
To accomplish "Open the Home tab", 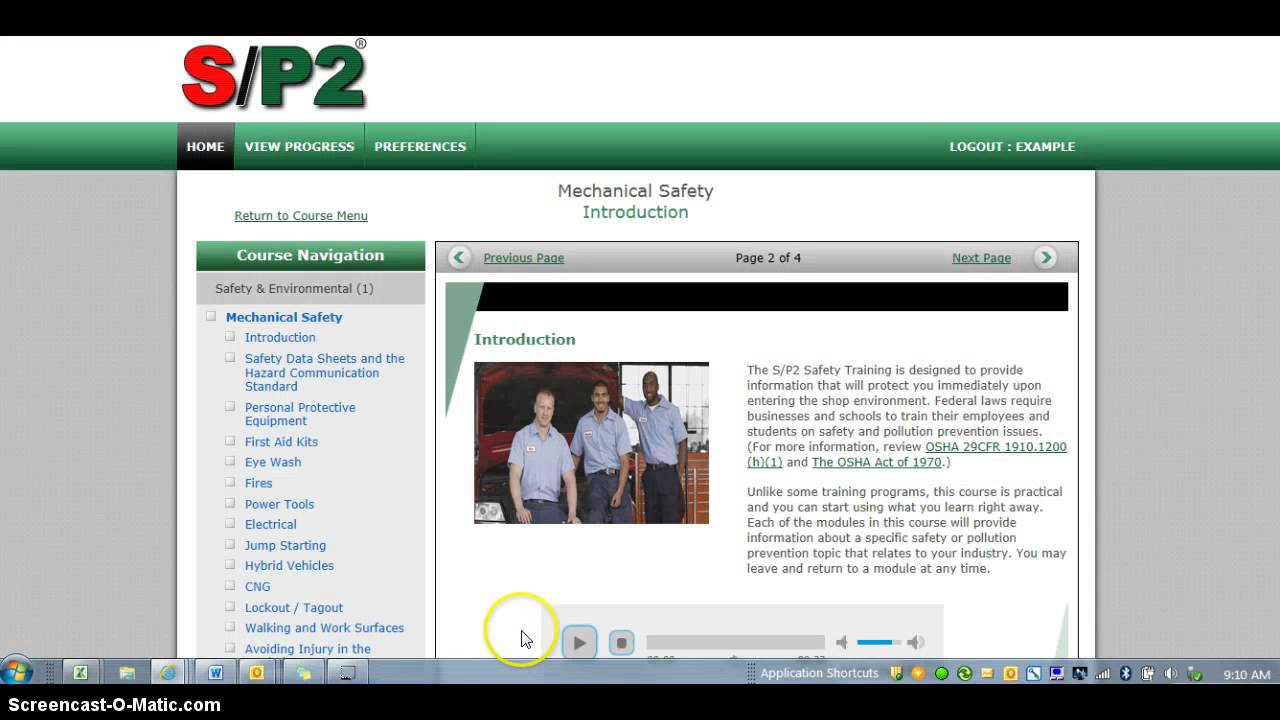I will (x=205, y=146).
